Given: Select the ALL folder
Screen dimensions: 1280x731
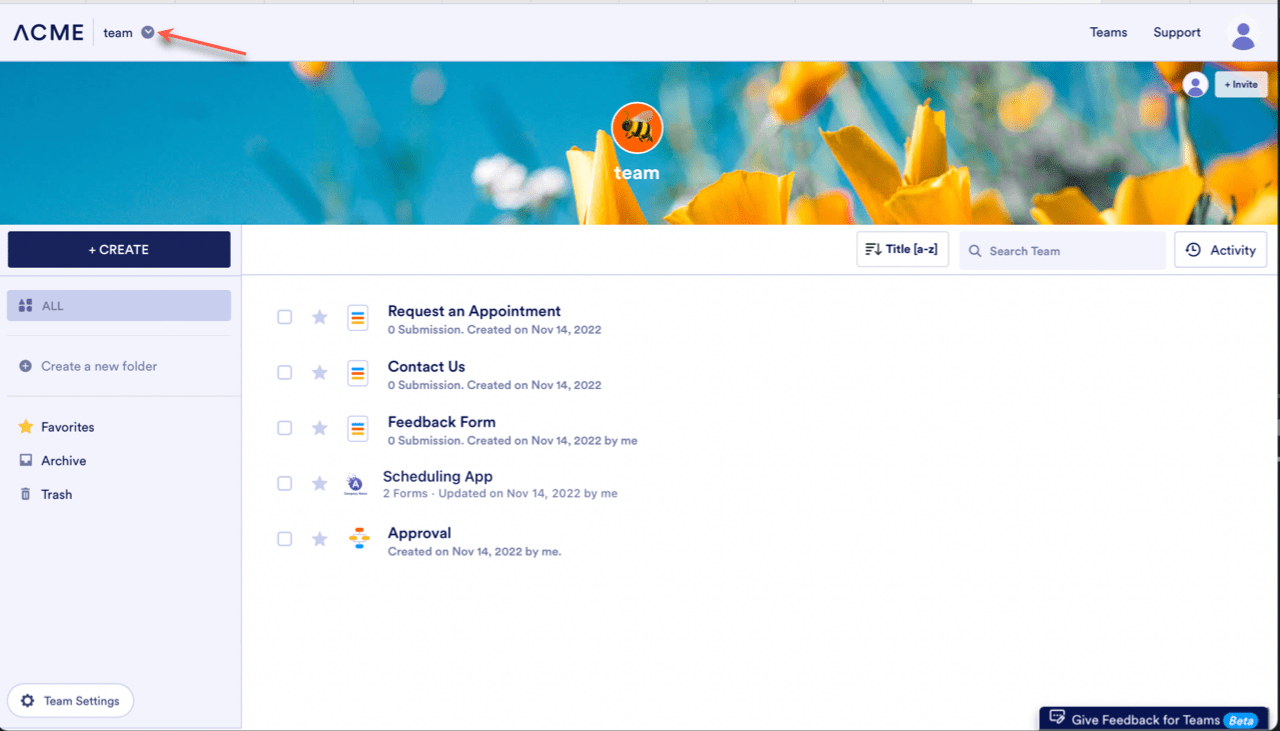Looking at the screenshot, I should tap(119, 306).
